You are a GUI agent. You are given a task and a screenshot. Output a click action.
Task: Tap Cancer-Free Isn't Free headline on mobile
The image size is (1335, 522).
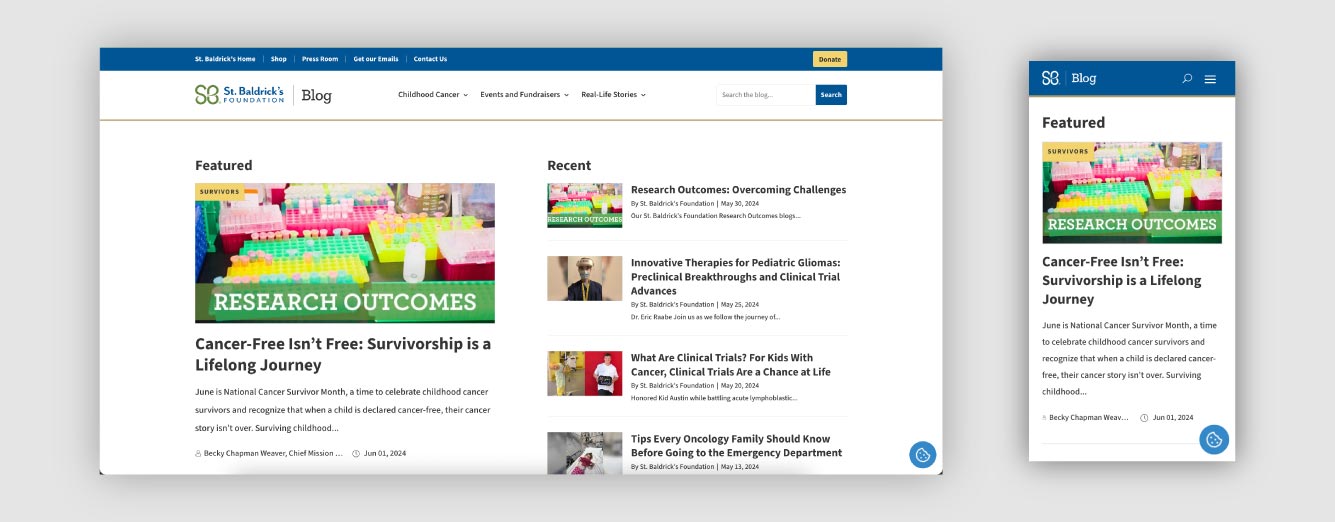1121,280
